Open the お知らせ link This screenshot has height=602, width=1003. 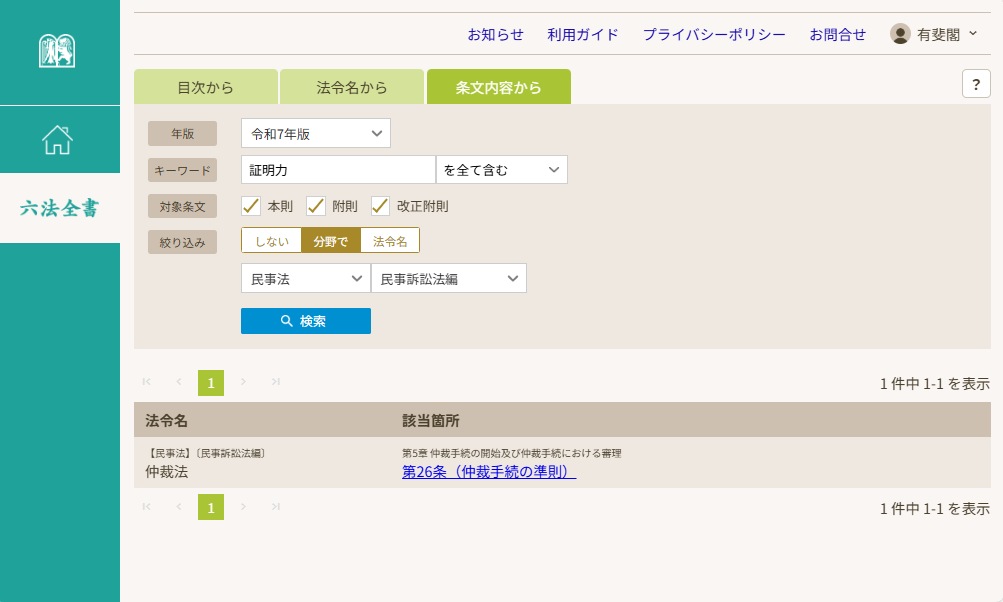[x=495, y=35]
